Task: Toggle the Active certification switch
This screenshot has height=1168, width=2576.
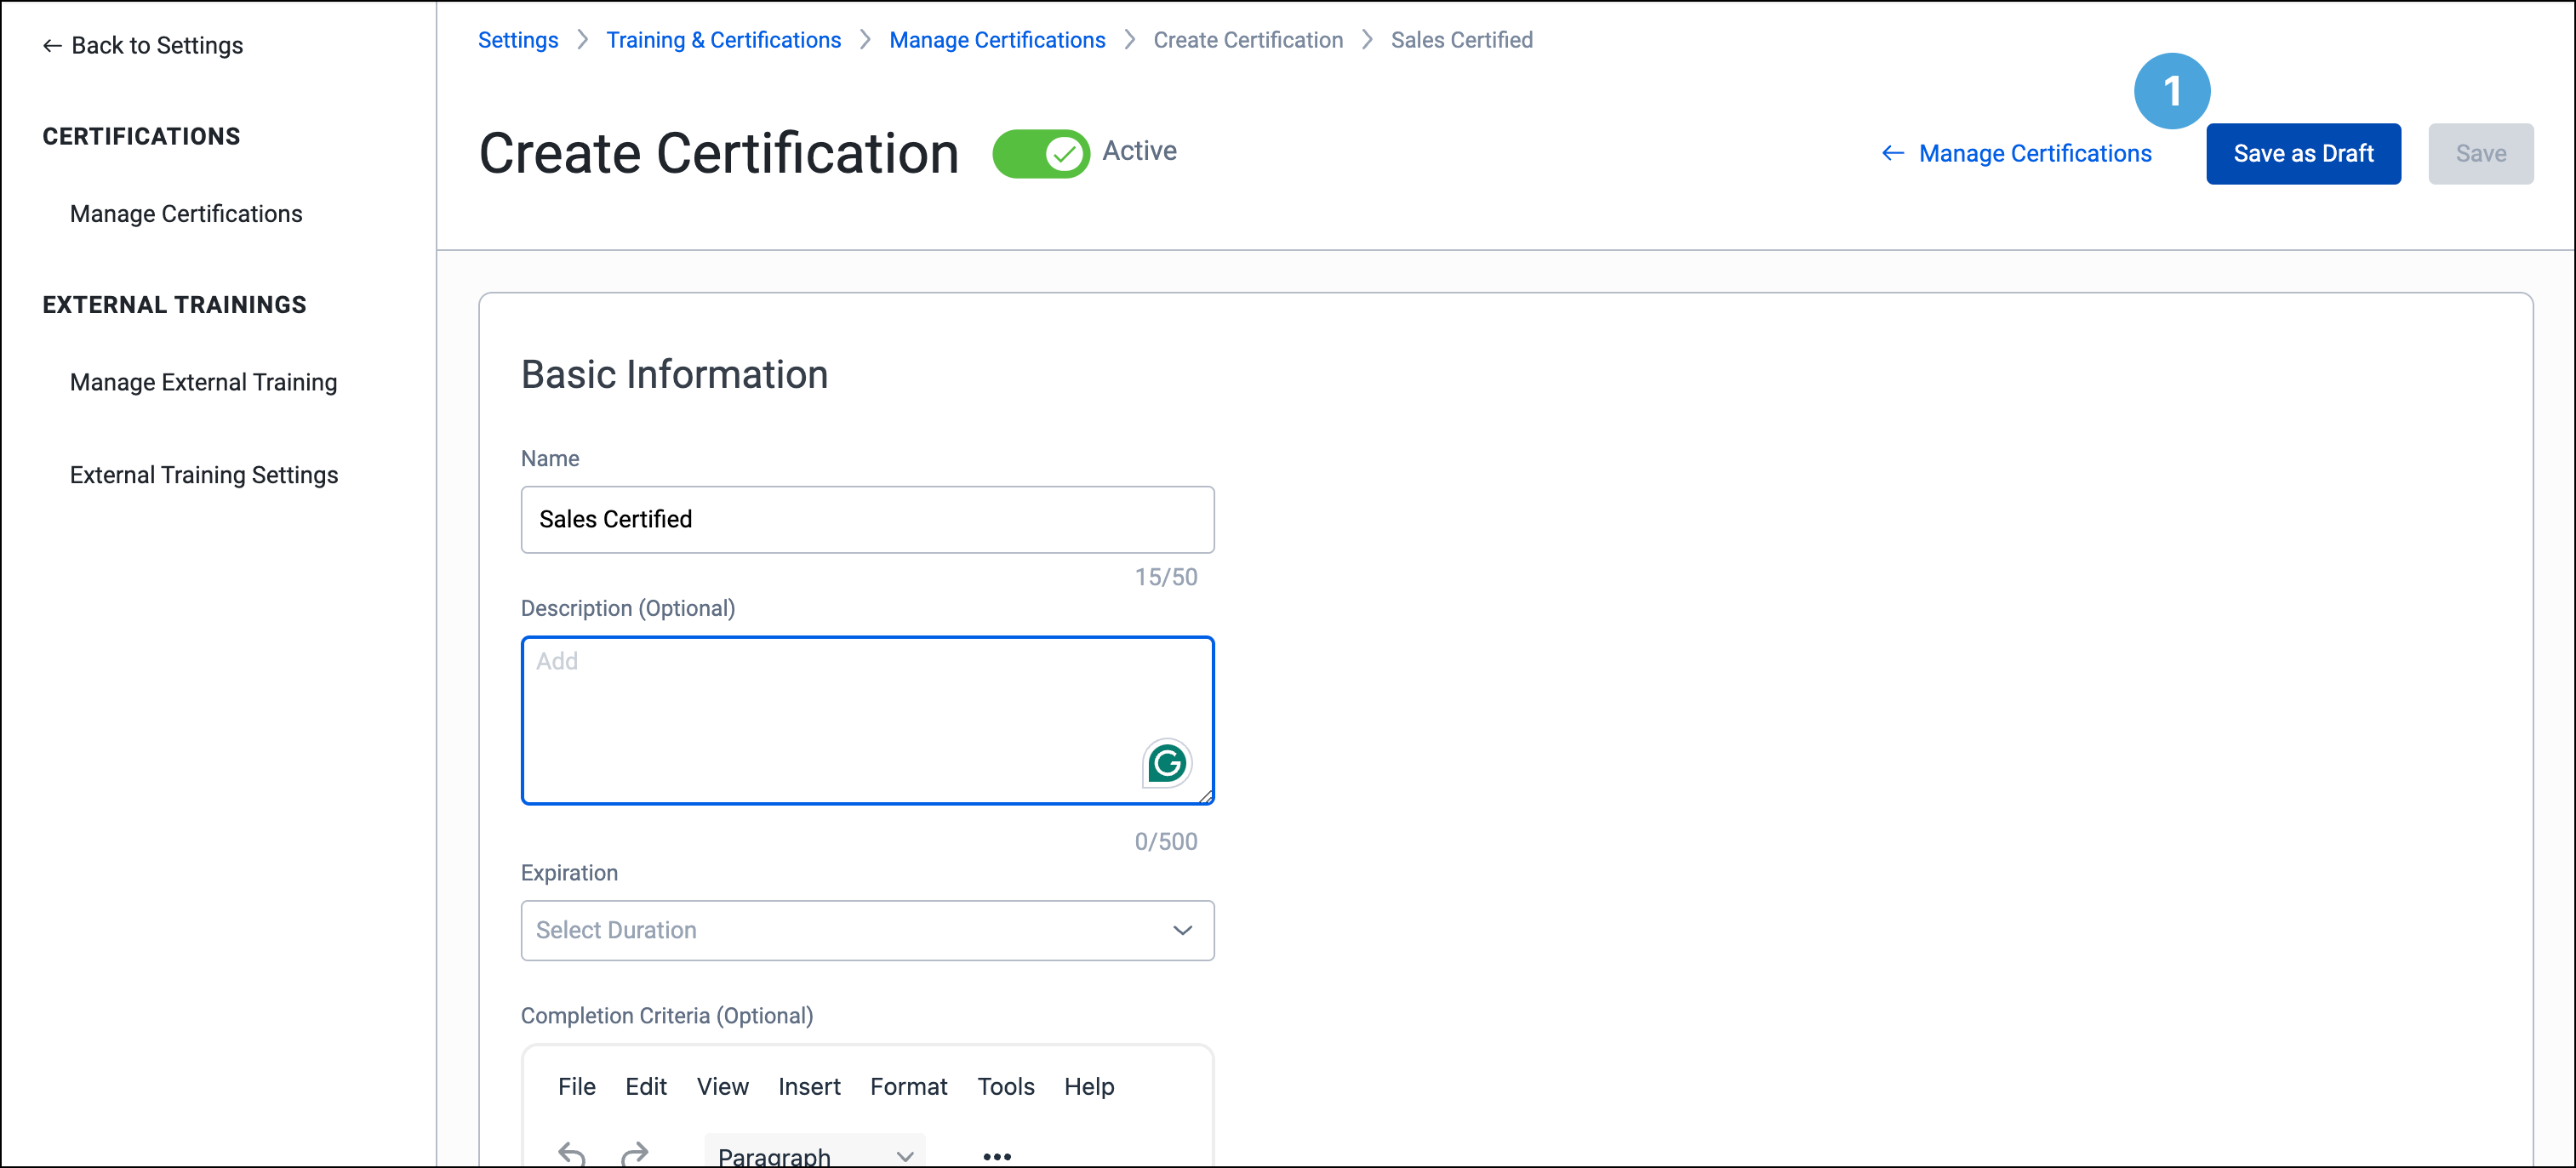Action: 1040,154
